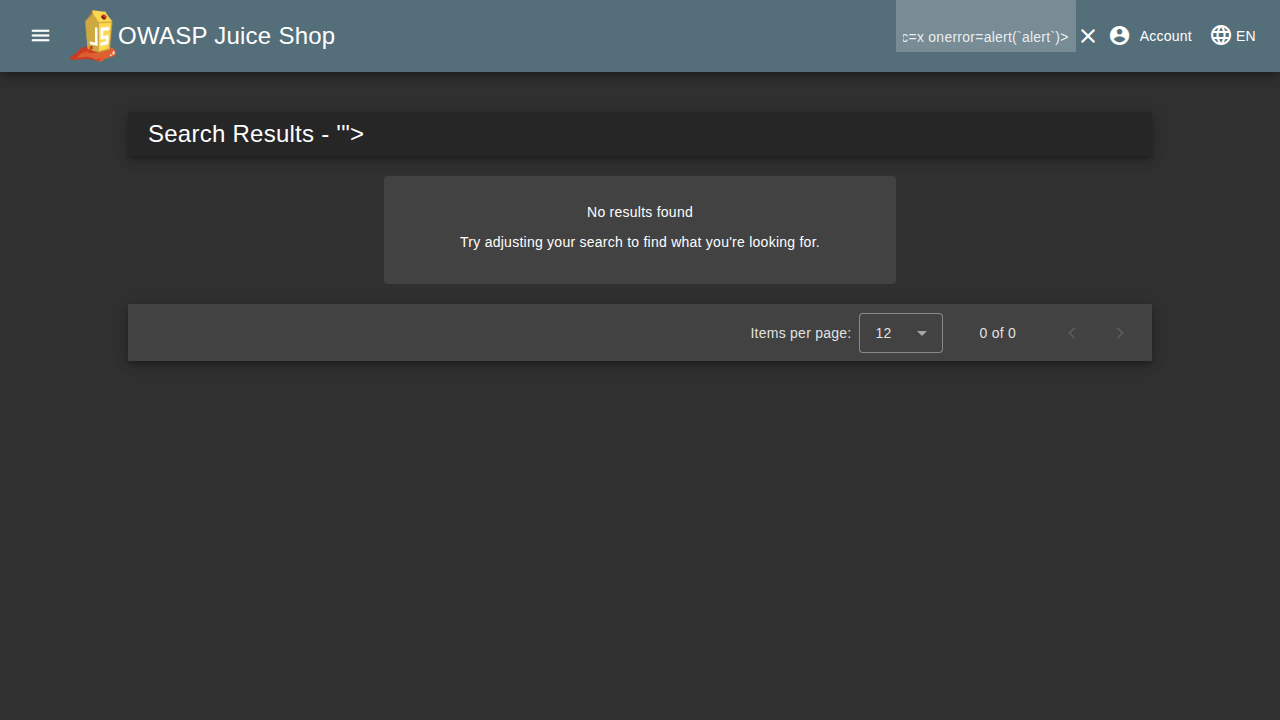Click the Juice Shop carton logo

point(93,36)
